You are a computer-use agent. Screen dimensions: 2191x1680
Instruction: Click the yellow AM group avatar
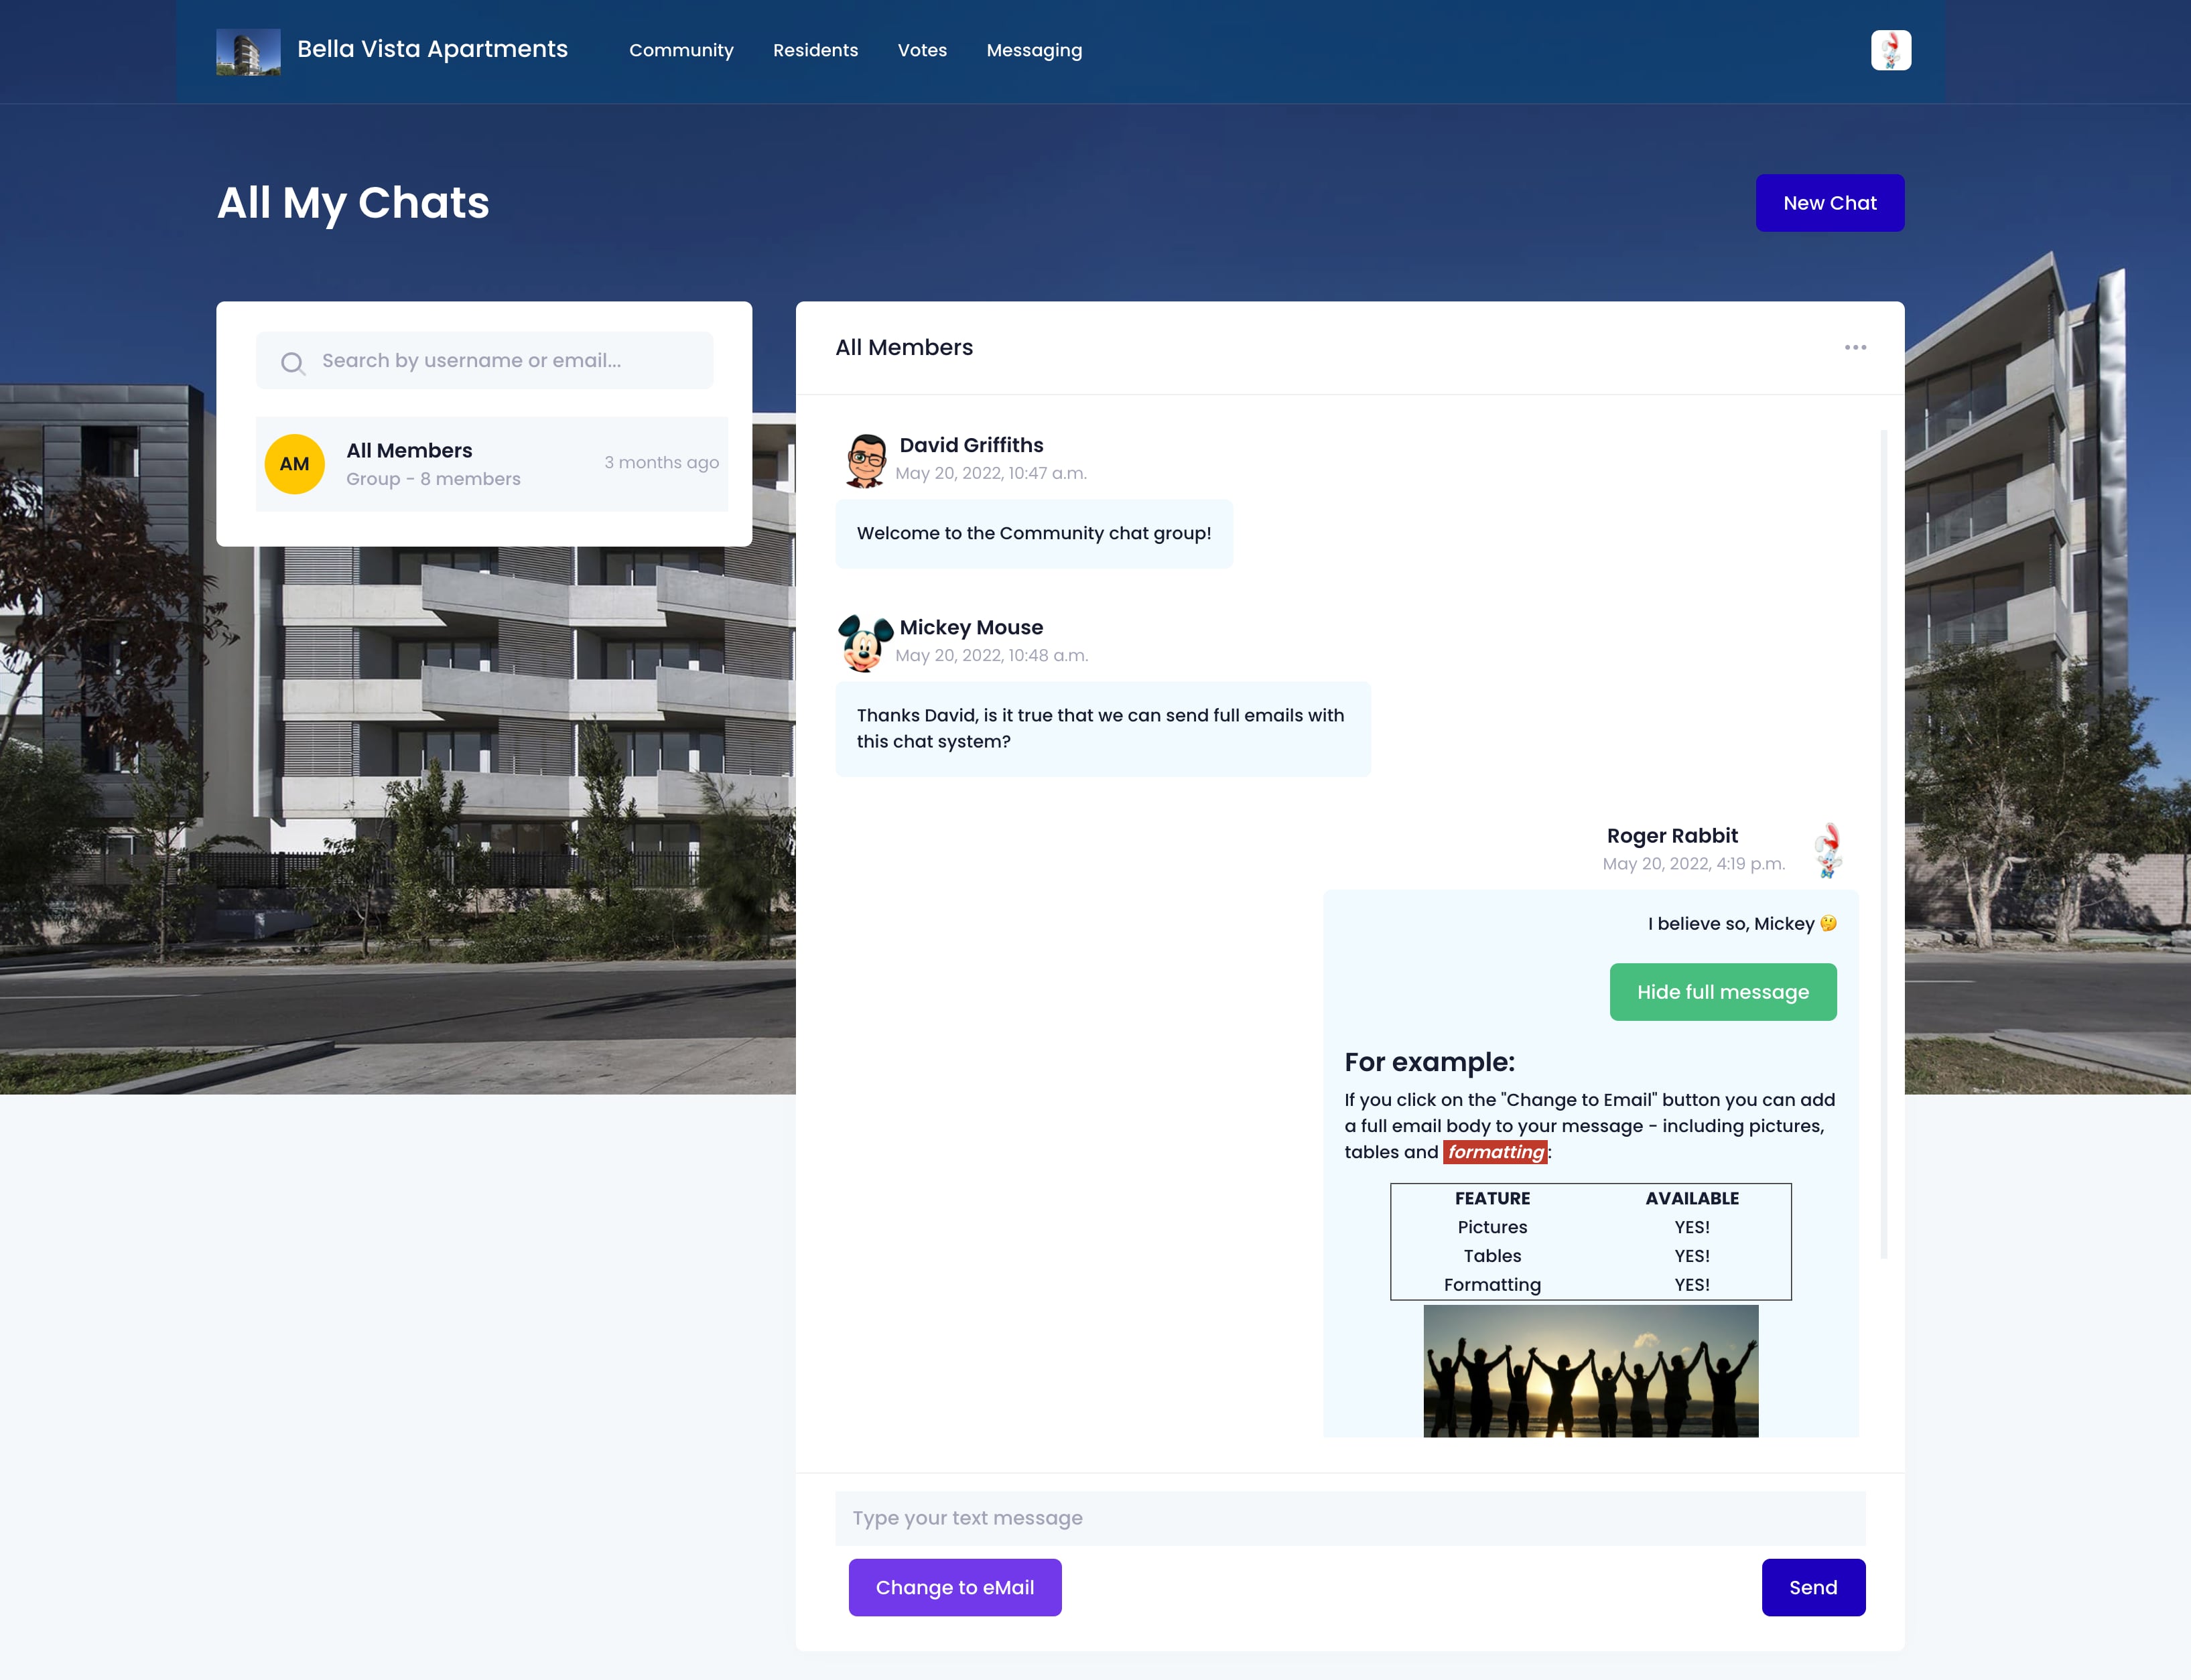click(294, 464)
